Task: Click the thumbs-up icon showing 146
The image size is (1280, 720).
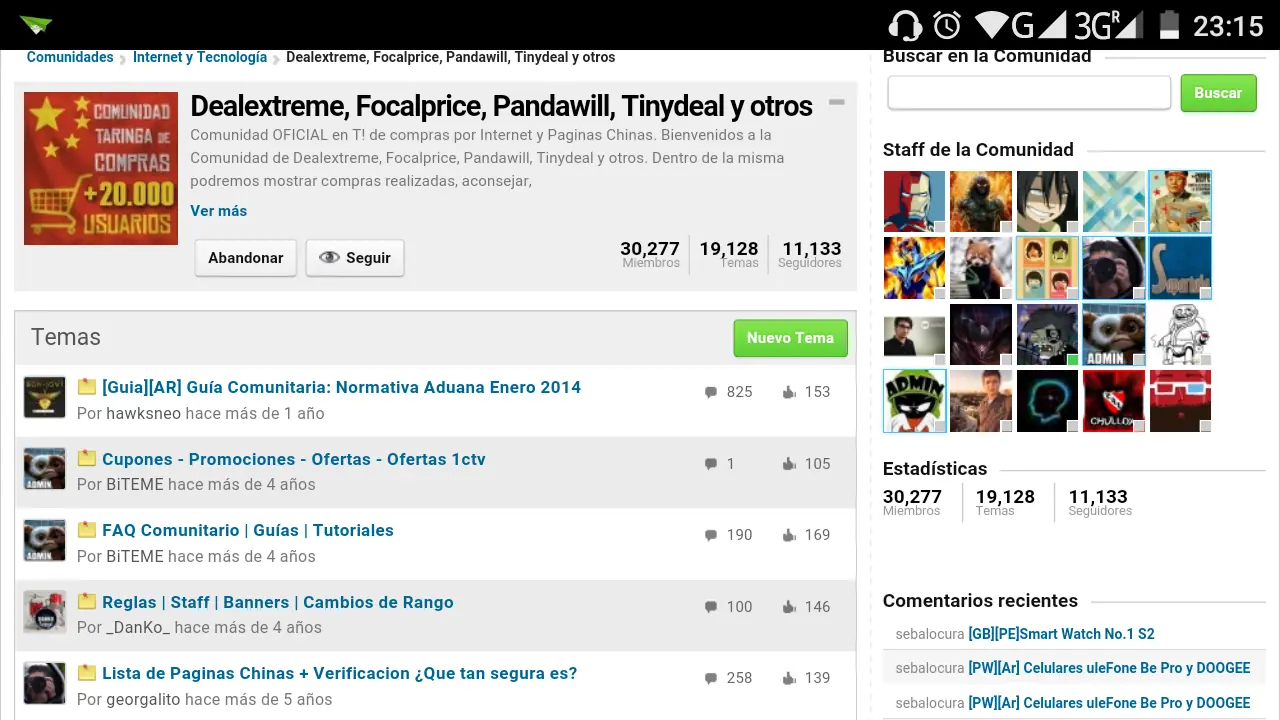Action: click(789, 607)
